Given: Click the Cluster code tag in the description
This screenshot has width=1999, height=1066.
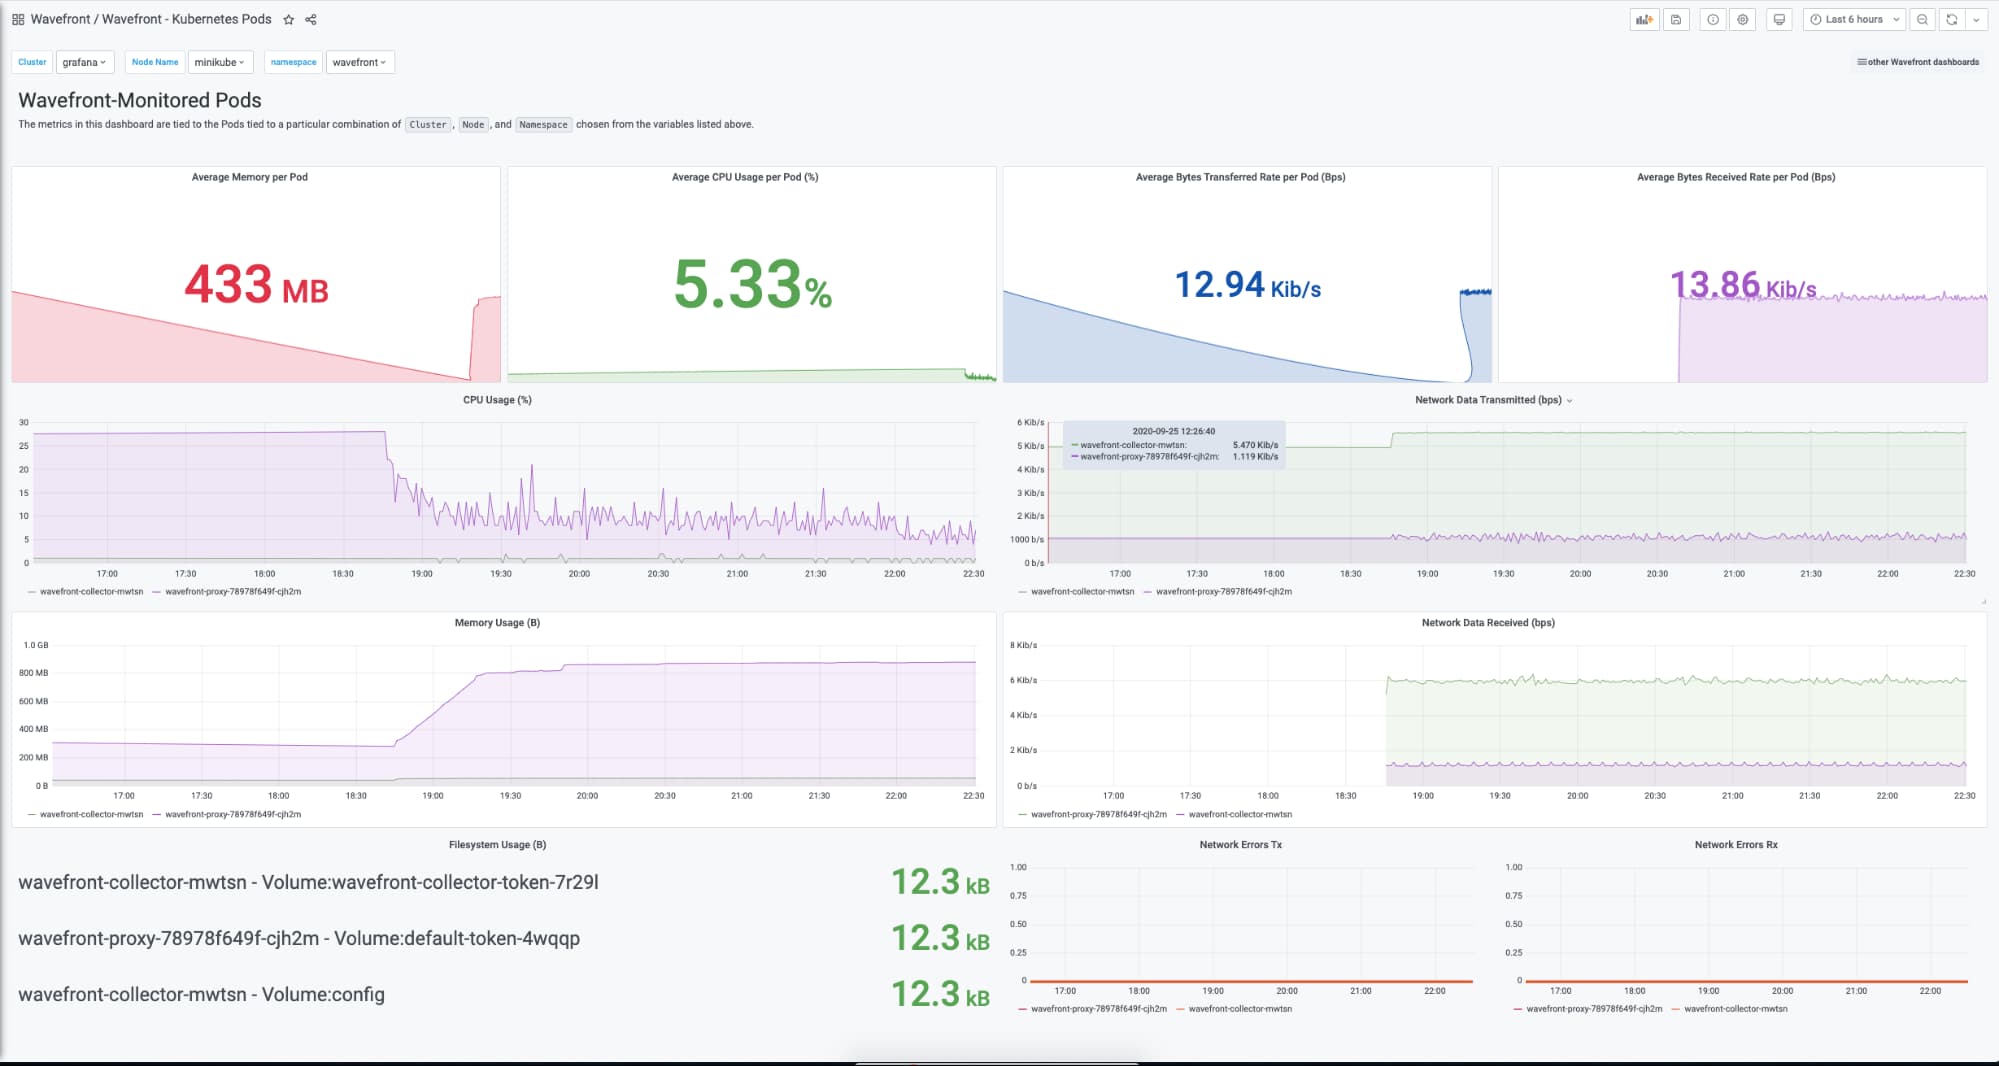Looking at the screenshot, I should pos(428,125).
